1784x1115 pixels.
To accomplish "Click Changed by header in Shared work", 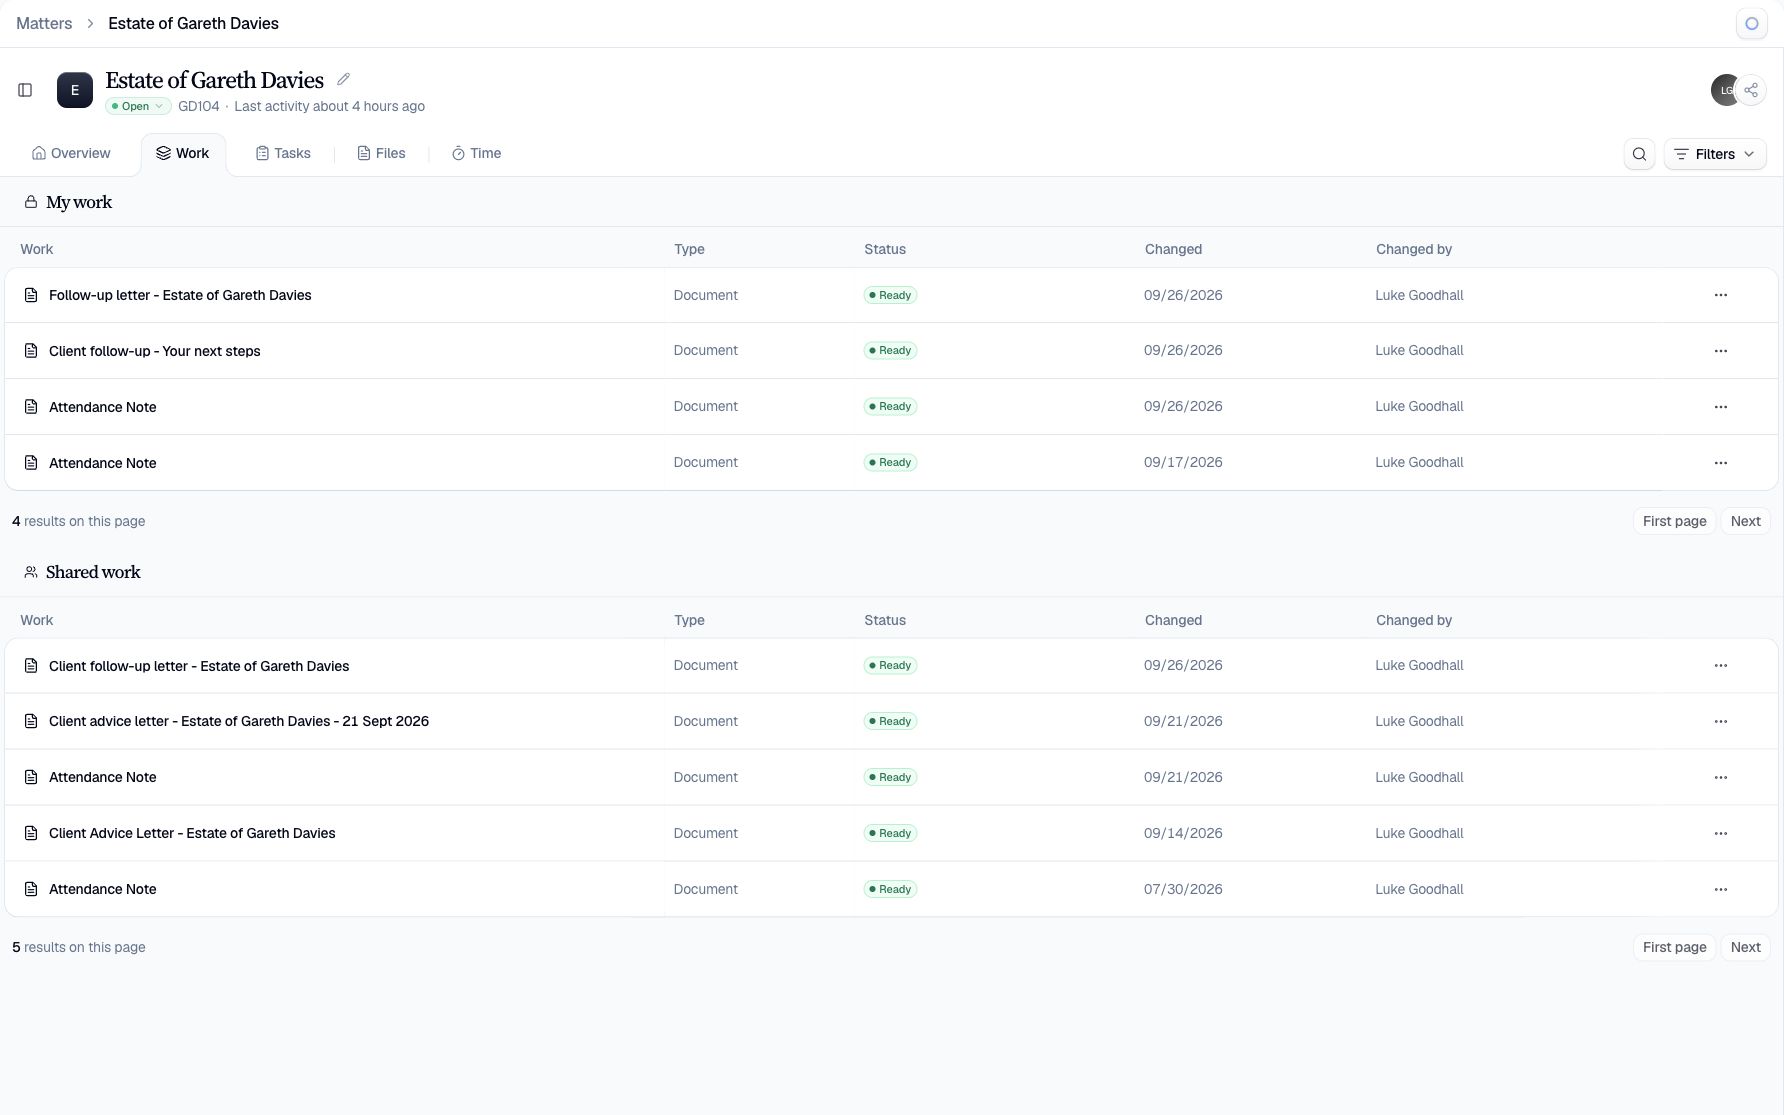I will (1414, 620).
